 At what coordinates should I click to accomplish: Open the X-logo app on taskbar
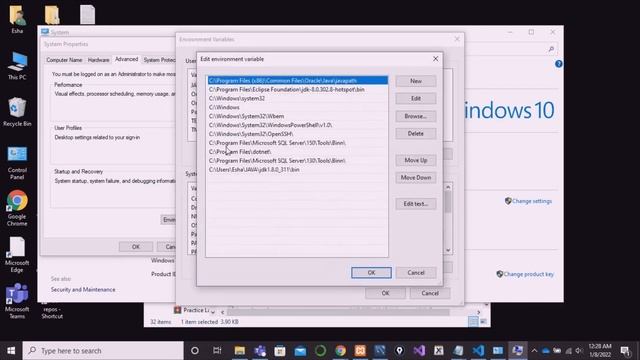click(x=439, y=351)
